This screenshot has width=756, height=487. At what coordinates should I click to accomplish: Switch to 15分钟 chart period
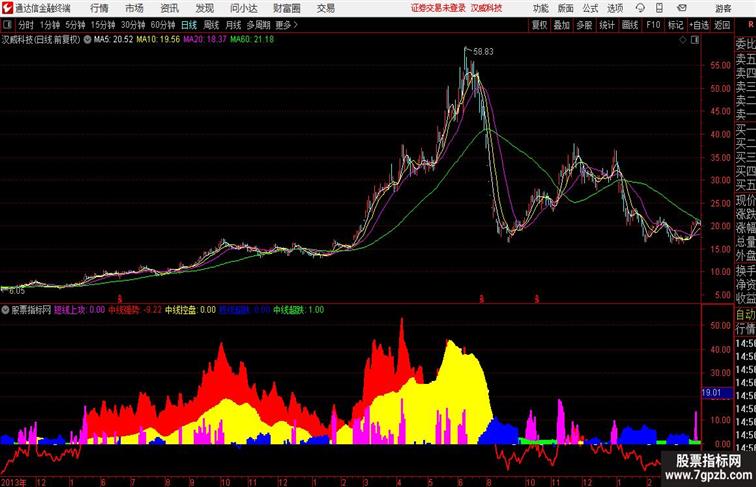[103, 25]
